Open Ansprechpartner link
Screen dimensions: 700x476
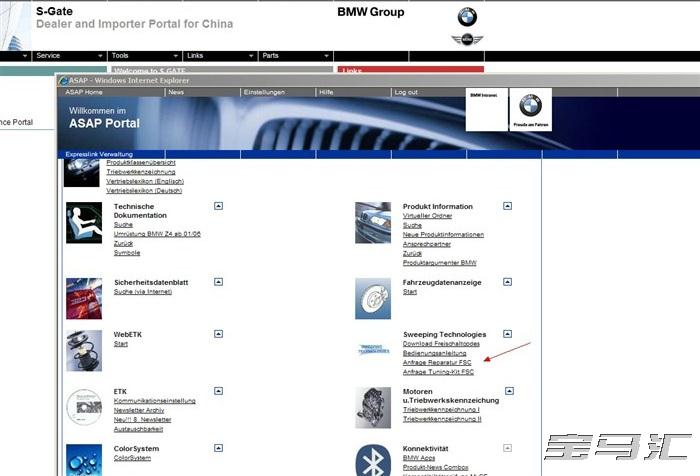click(x=427, y=244)
